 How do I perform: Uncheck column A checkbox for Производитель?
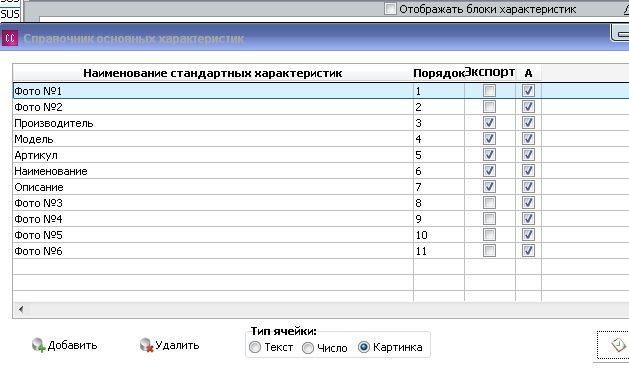(528, 123)
